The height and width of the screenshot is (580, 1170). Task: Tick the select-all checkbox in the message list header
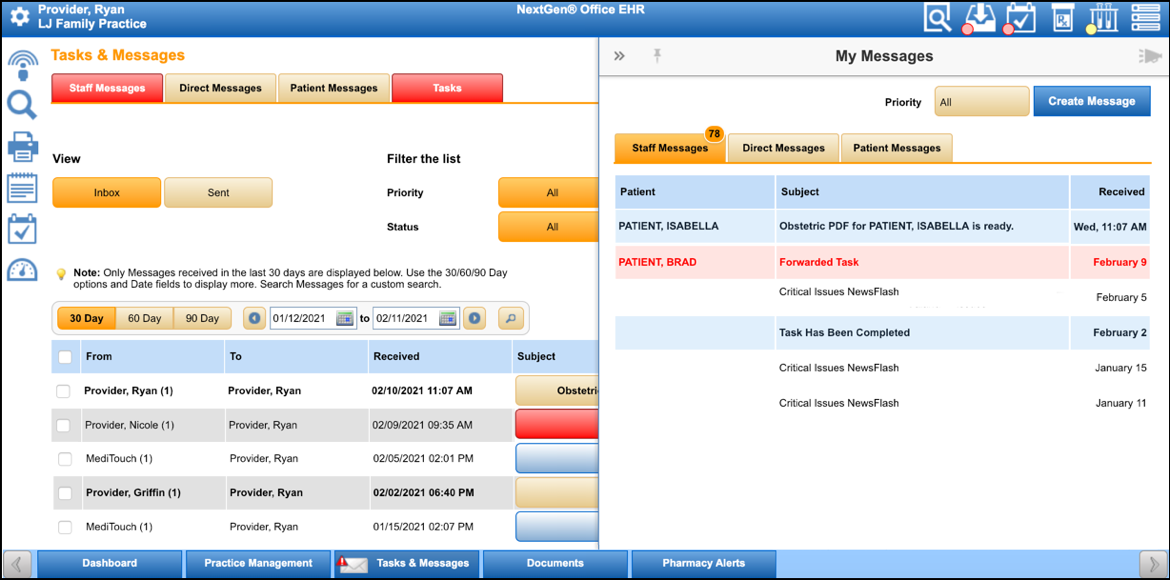point(65,357)
